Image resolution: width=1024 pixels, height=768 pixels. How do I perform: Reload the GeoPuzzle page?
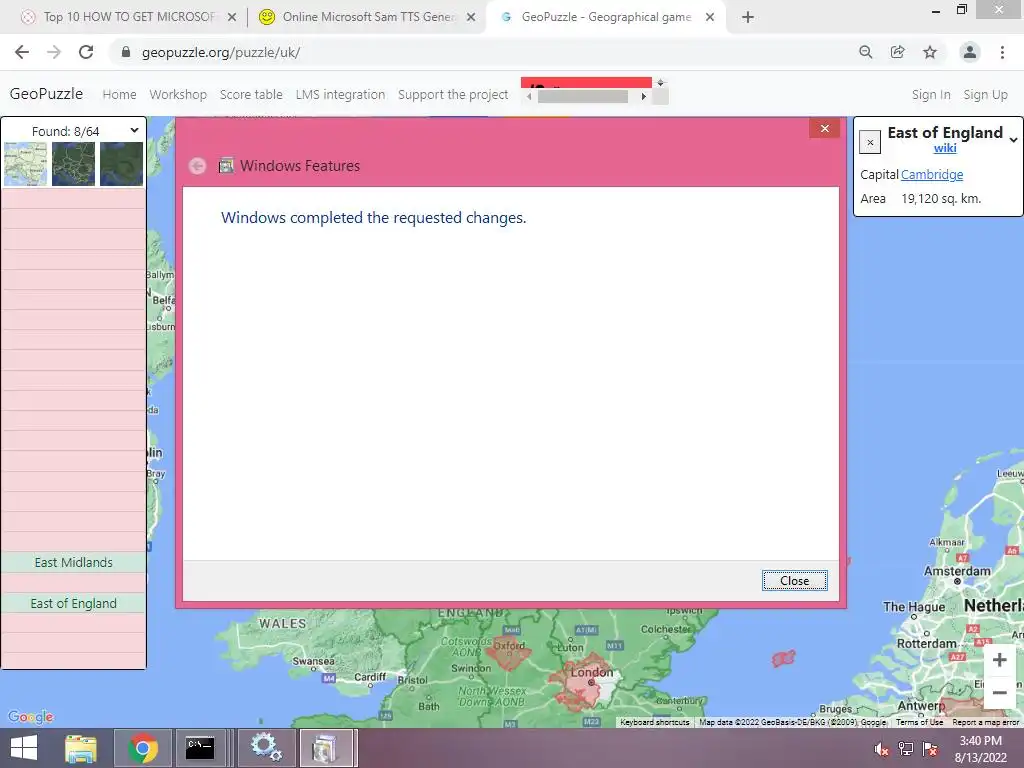point(86,52)
